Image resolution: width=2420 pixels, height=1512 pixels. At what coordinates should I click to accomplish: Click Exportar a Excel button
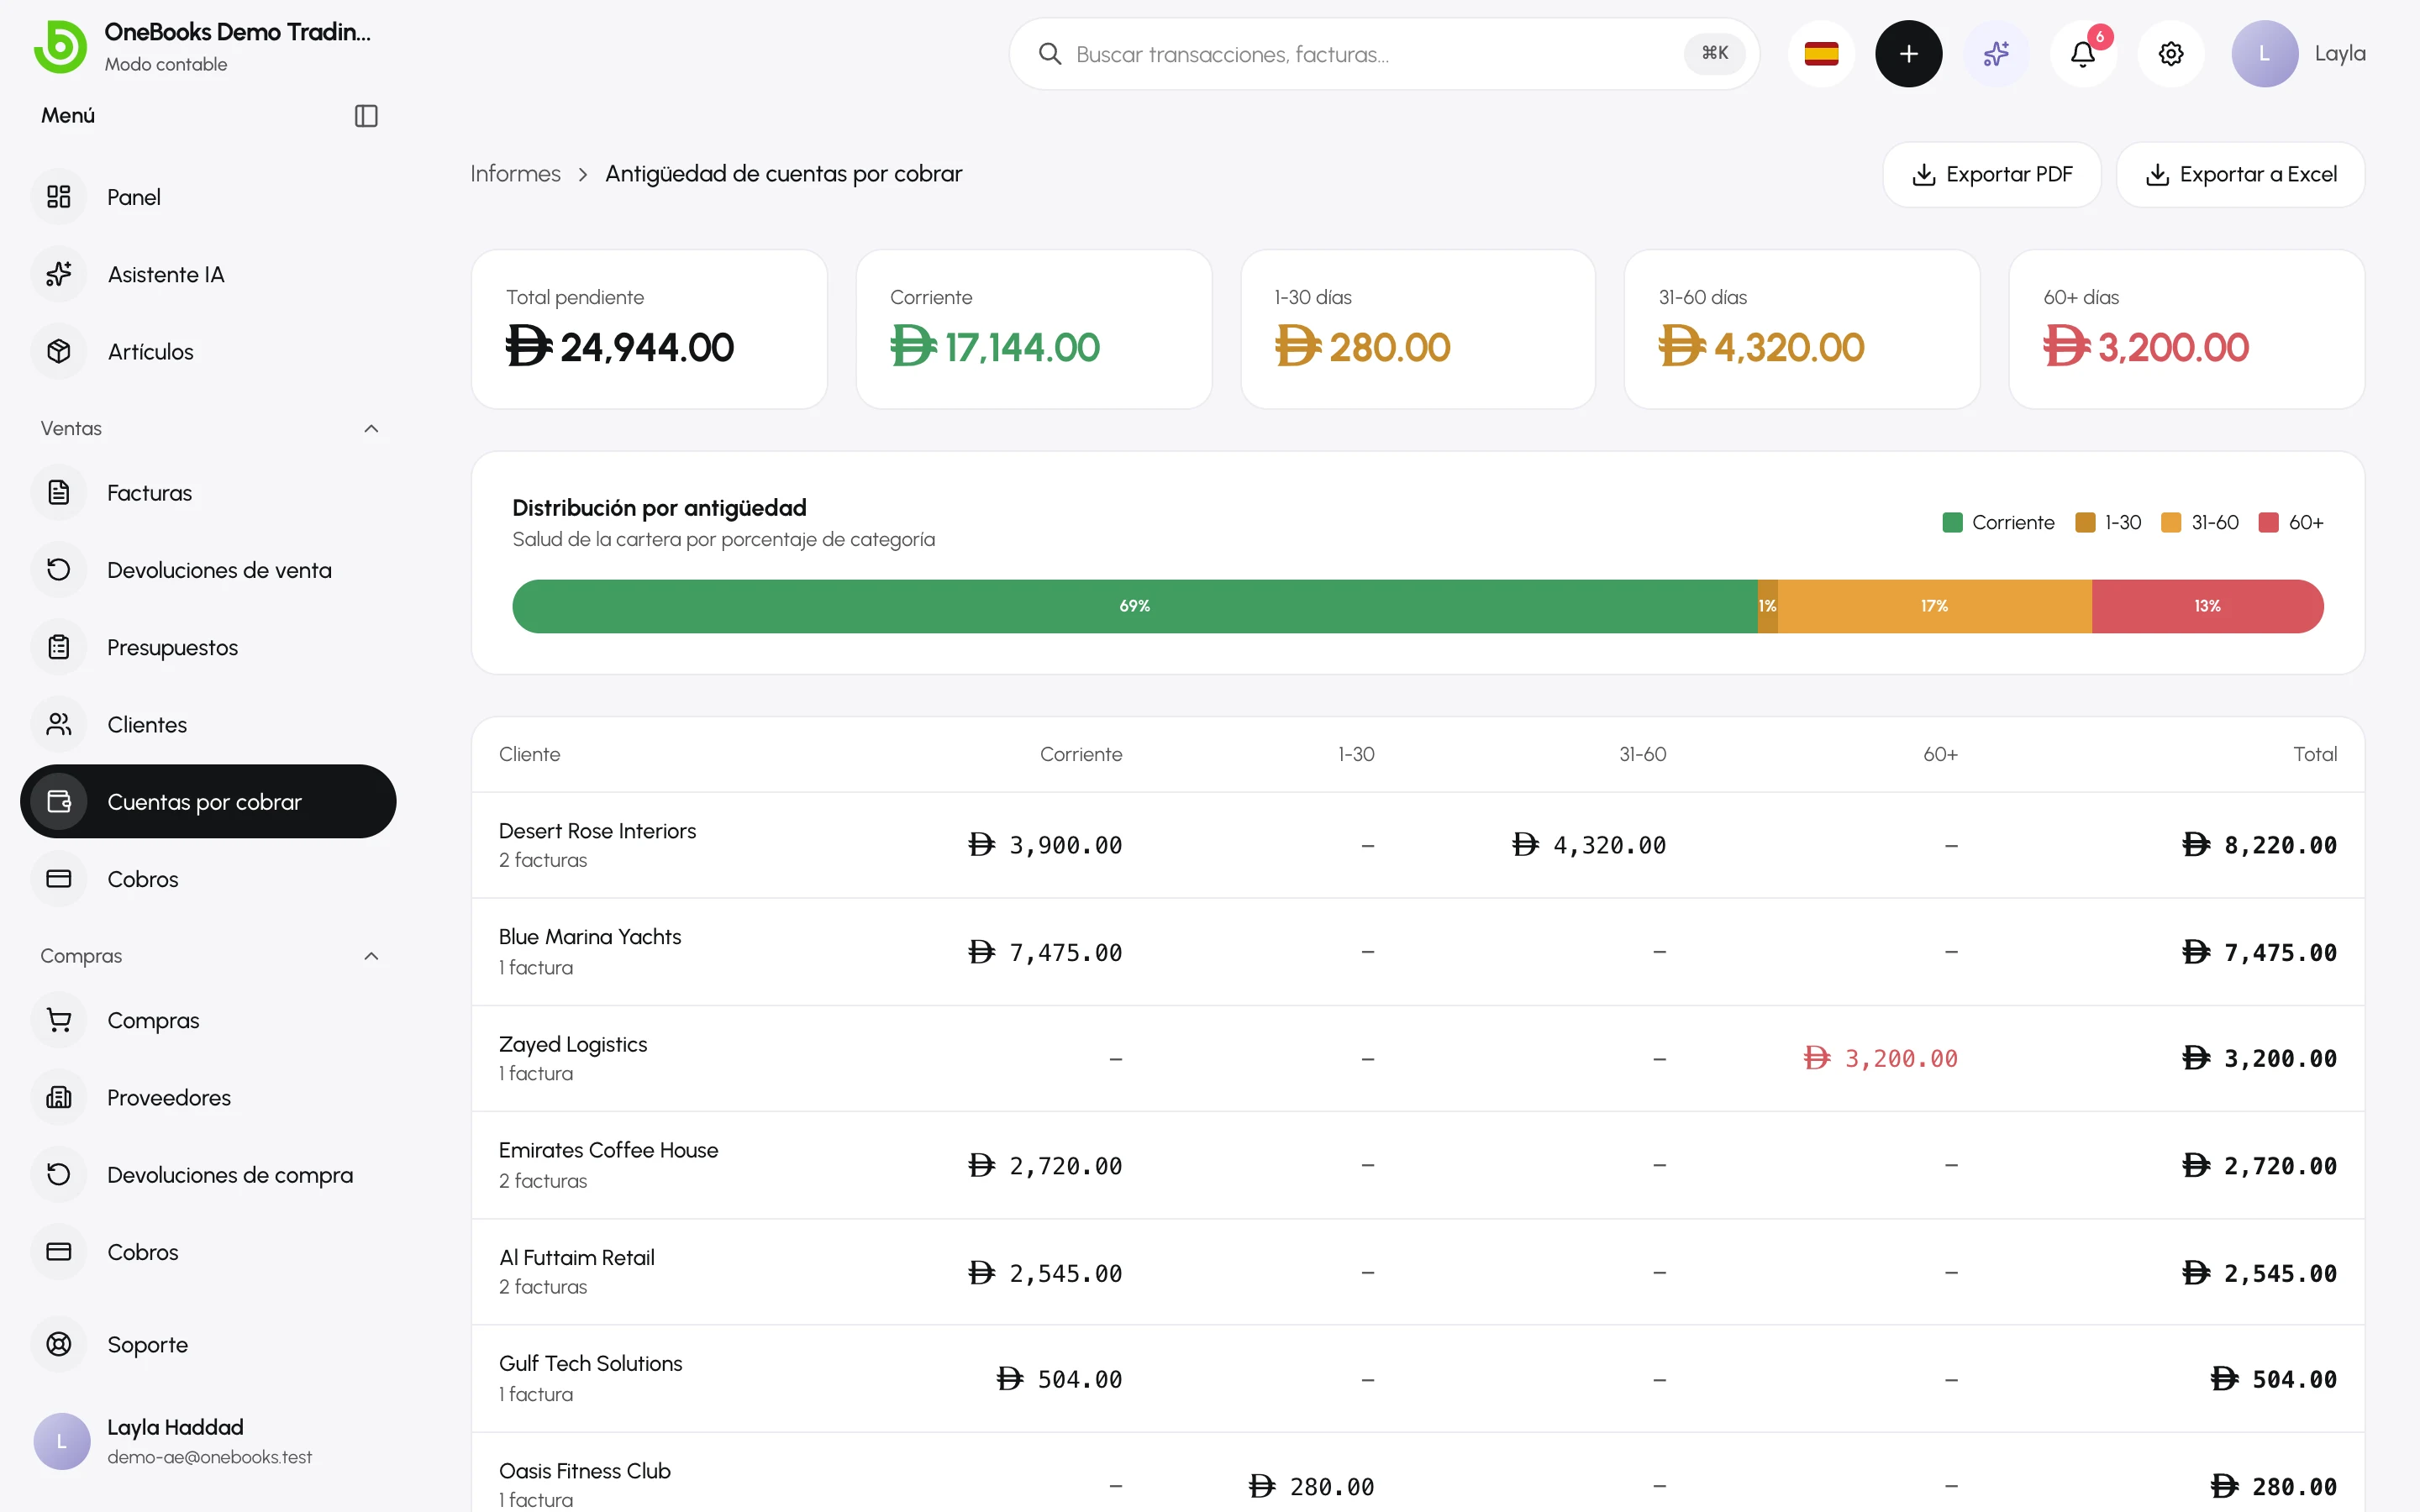2240,175
